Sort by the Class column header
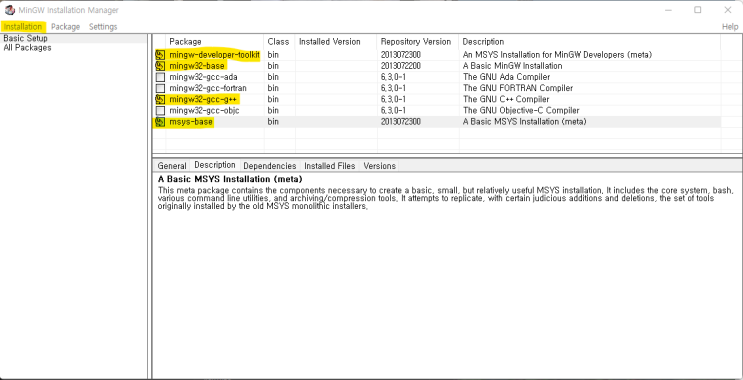The image size is (743, 380). [x=279, y=42]
